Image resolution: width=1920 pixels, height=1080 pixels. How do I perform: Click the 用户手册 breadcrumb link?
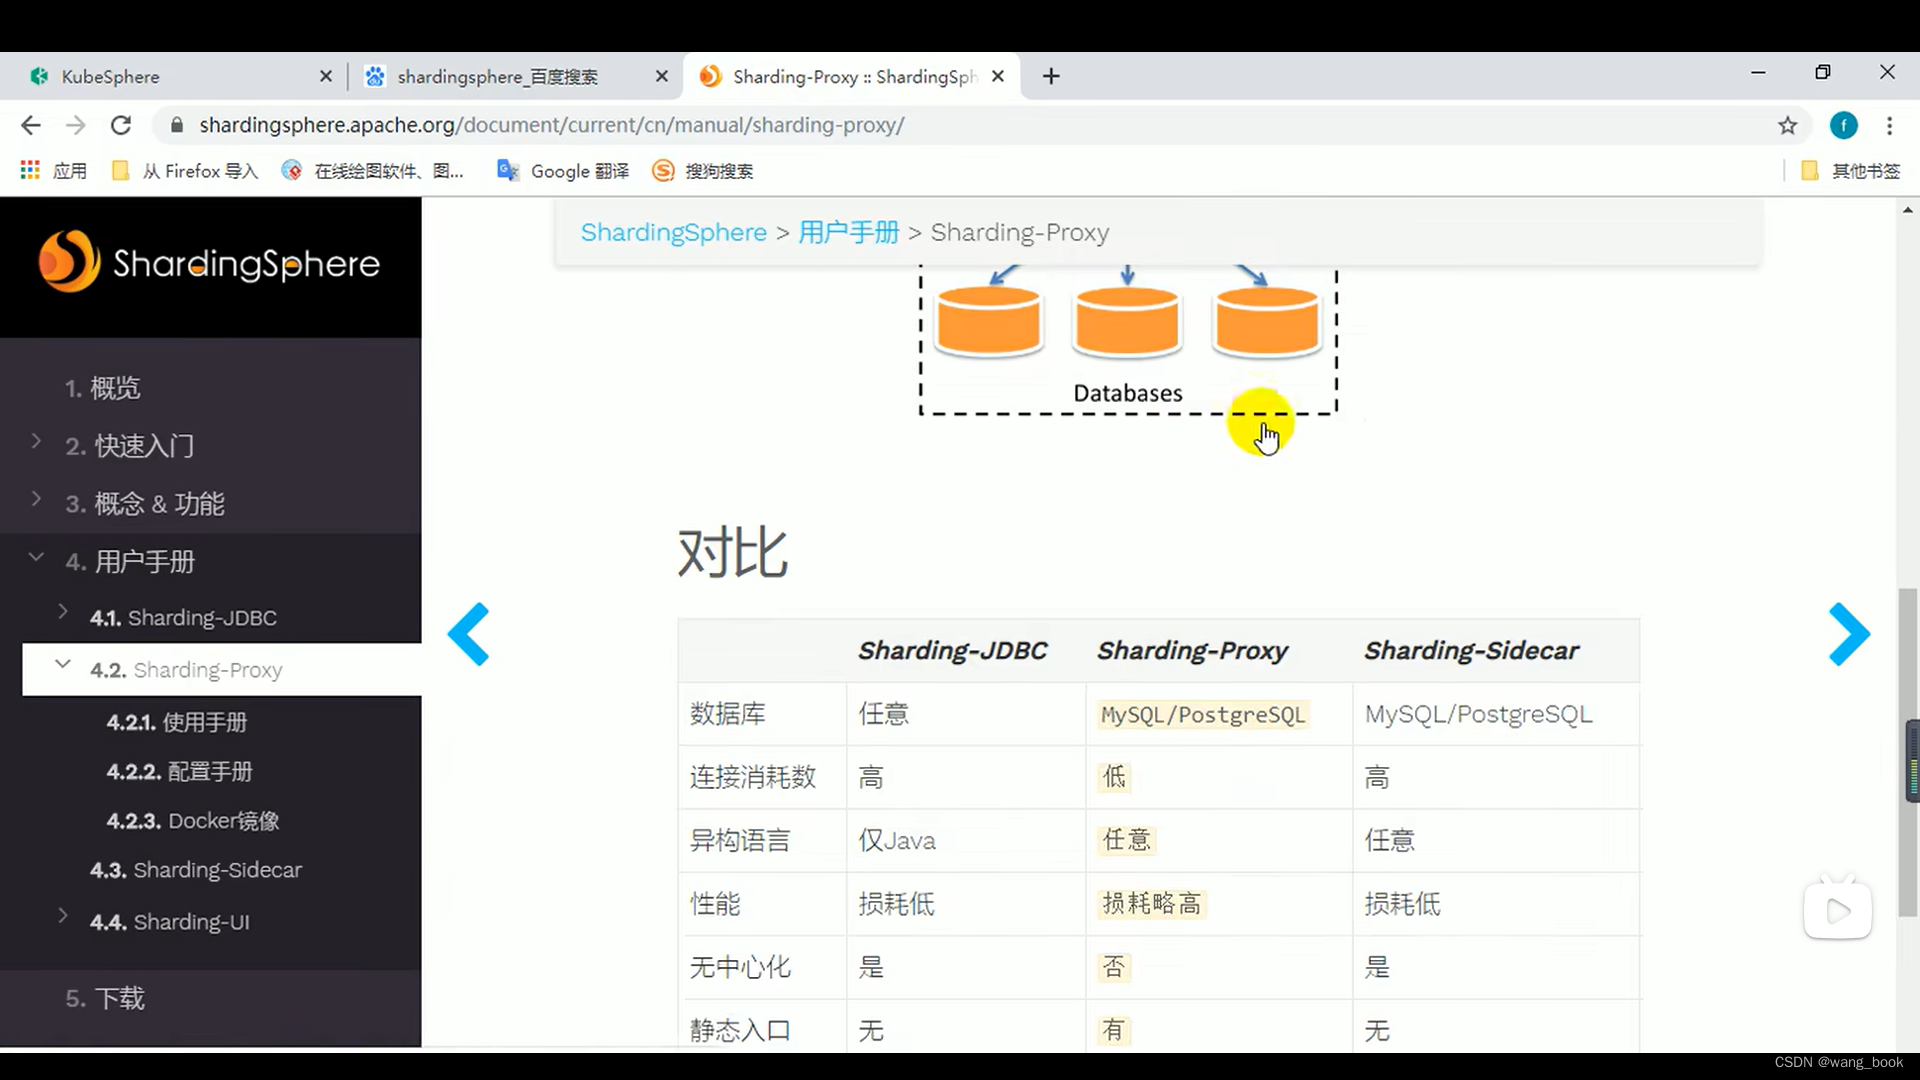tap(848, 232)
